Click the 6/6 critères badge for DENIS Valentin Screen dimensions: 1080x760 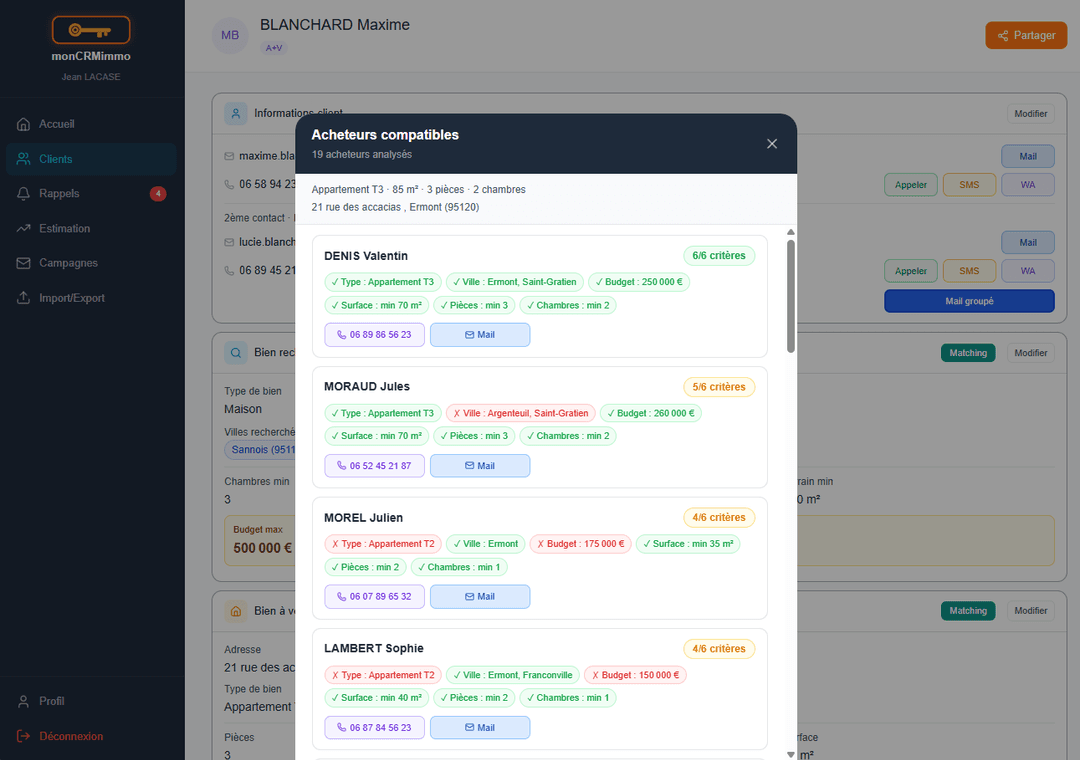[x=719, y=256]
